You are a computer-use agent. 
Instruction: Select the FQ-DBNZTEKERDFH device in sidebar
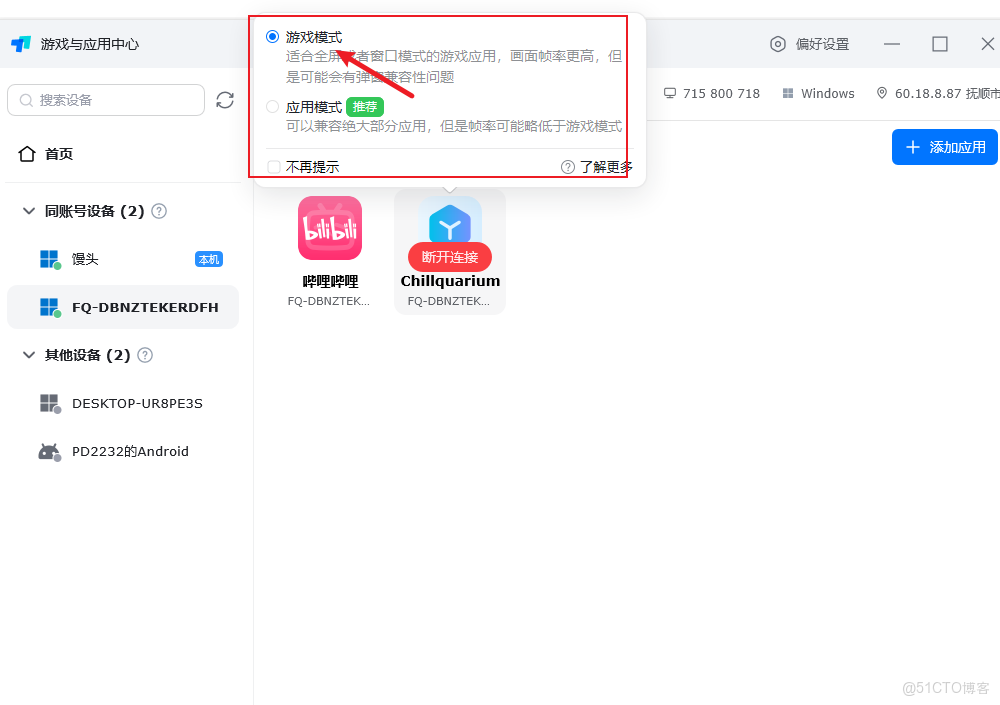(122, 307)
